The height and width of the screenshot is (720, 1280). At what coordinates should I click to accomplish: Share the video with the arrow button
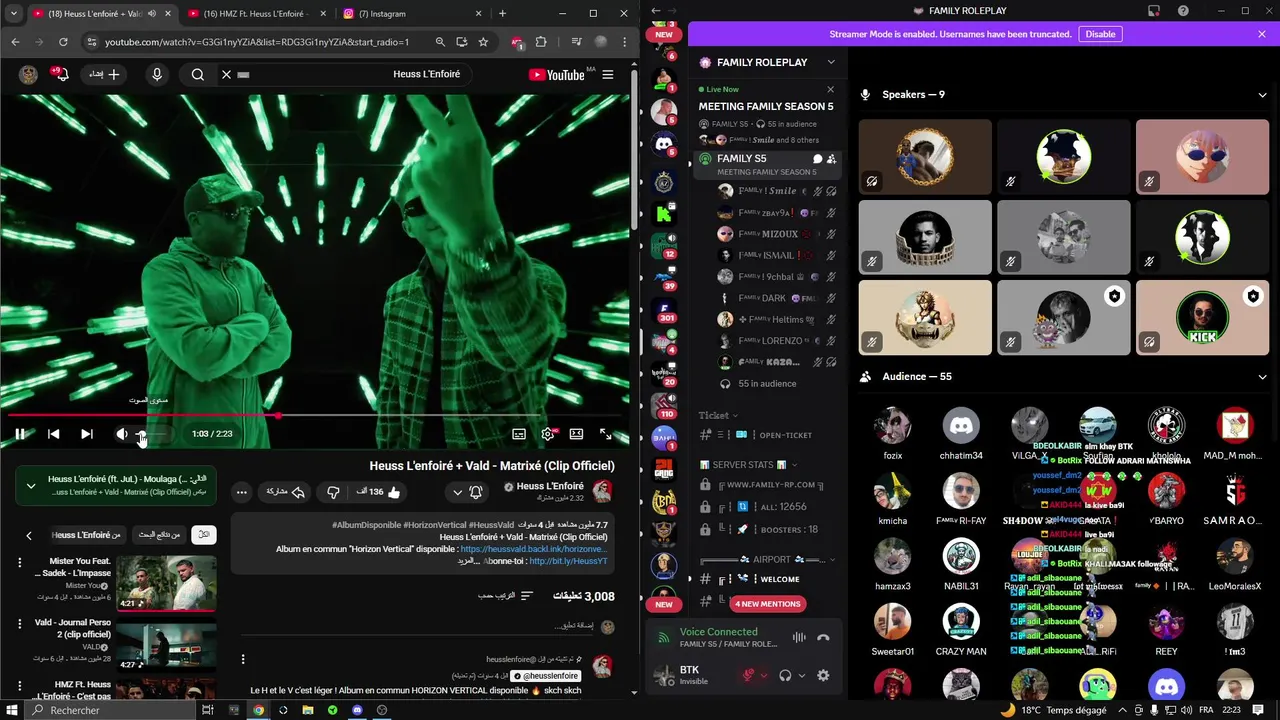pyautogui.click(x=285, y=492)
